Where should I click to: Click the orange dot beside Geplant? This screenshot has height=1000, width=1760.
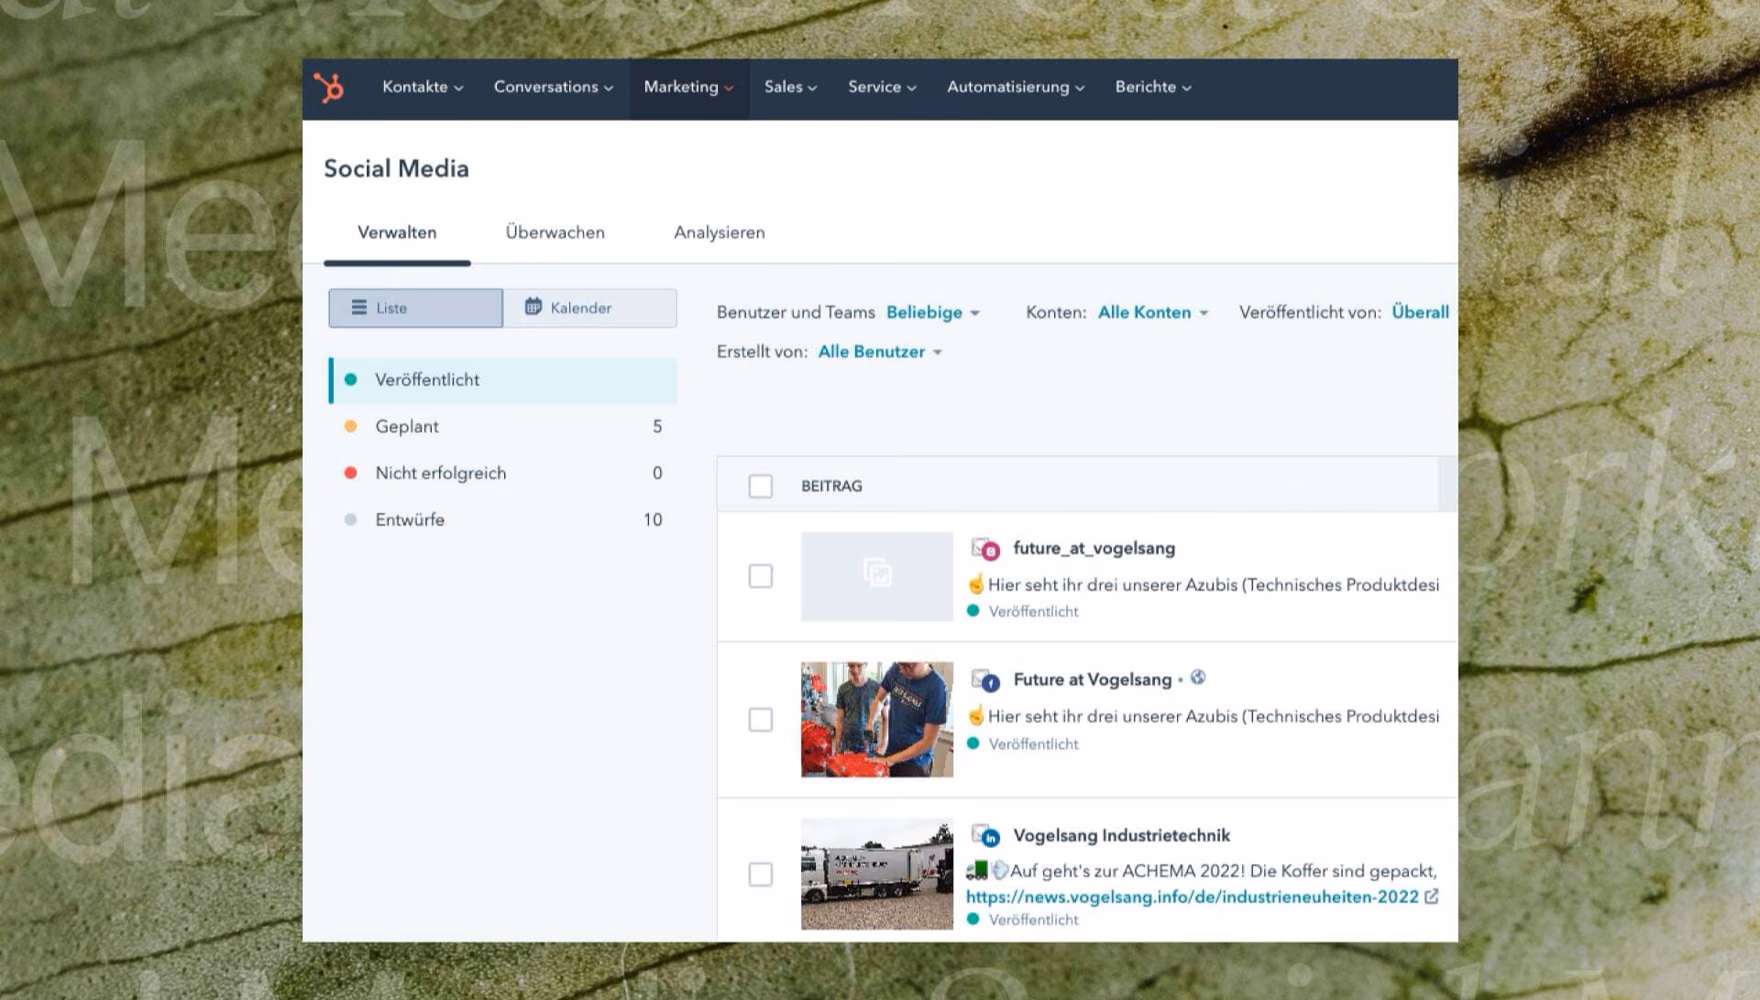coord(350,426)
